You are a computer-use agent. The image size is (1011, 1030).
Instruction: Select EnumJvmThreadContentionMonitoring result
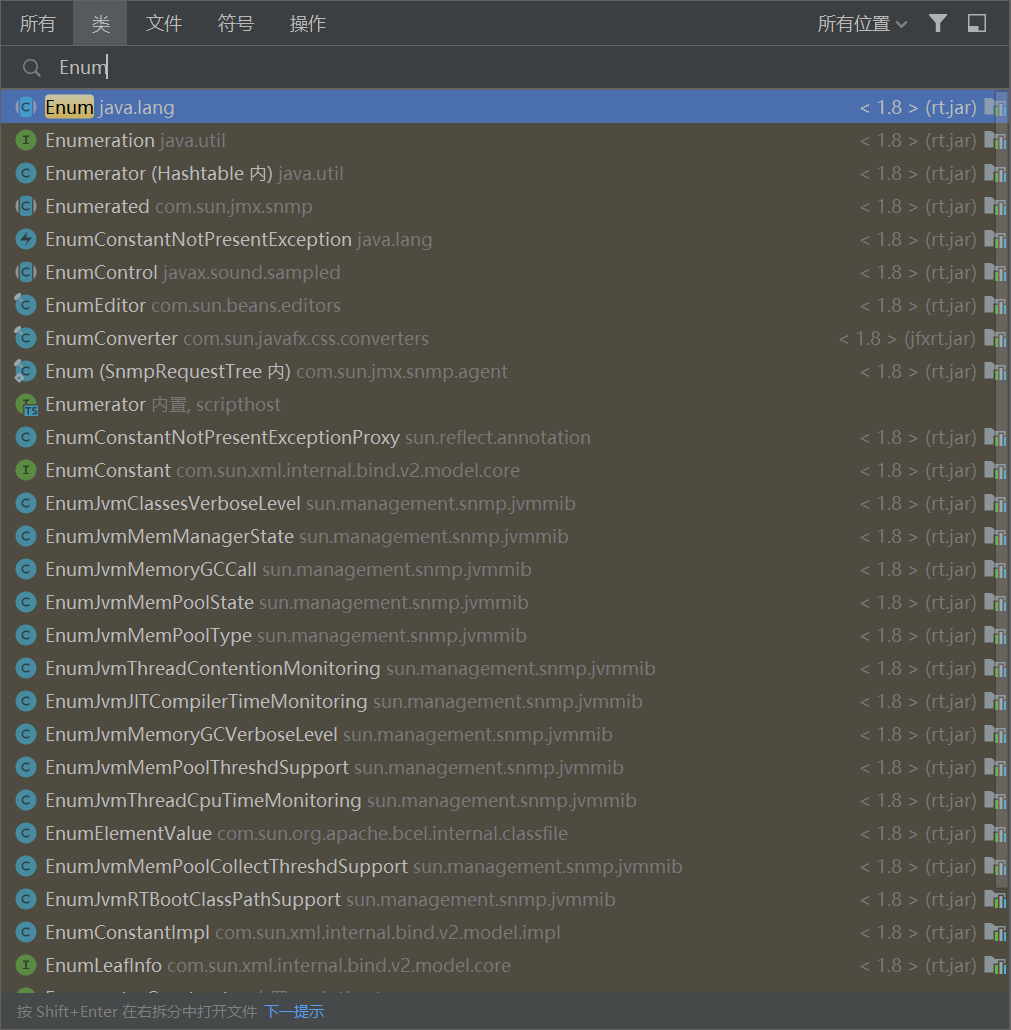coord(505,668)
